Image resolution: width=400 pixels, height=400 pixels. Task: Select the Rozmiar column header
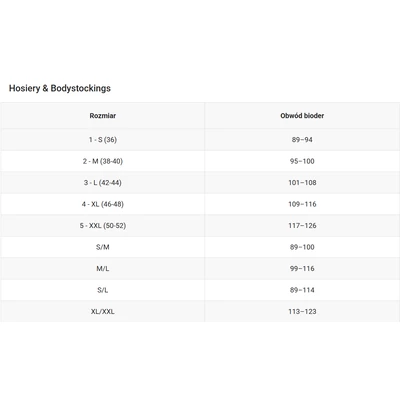103,116
